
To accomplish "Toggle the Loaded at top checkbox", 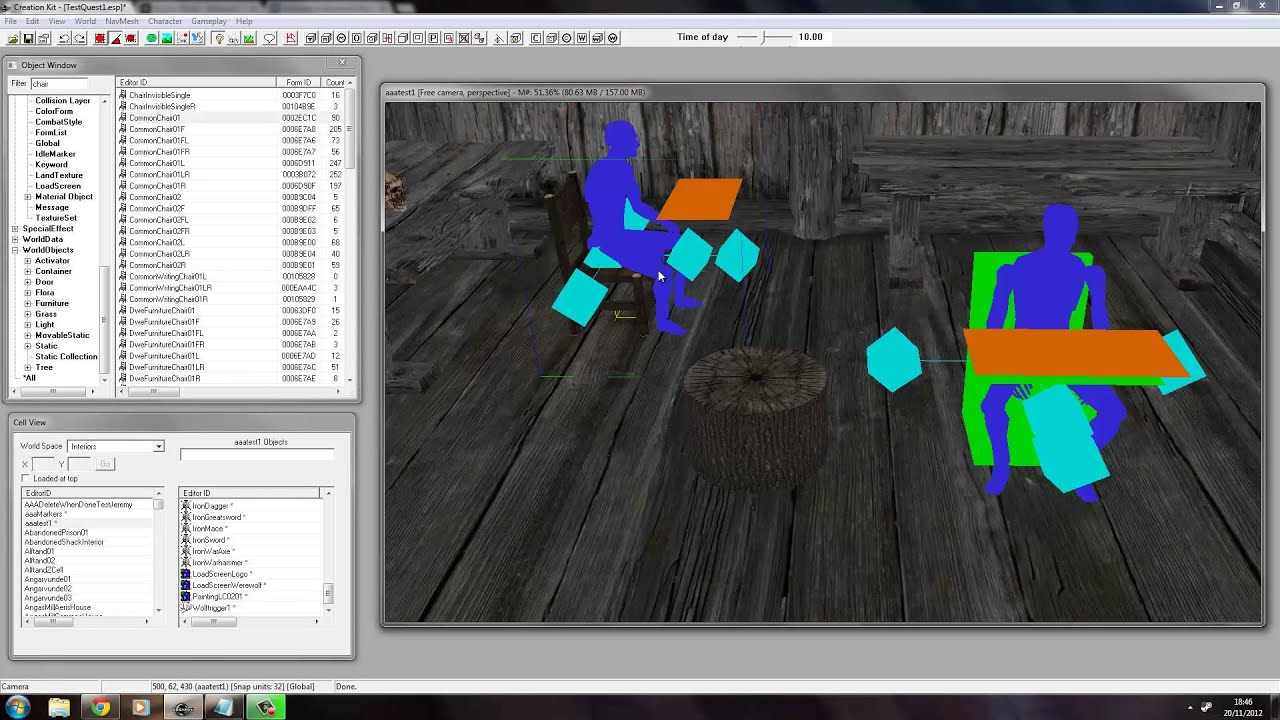I will coord(26,479).
